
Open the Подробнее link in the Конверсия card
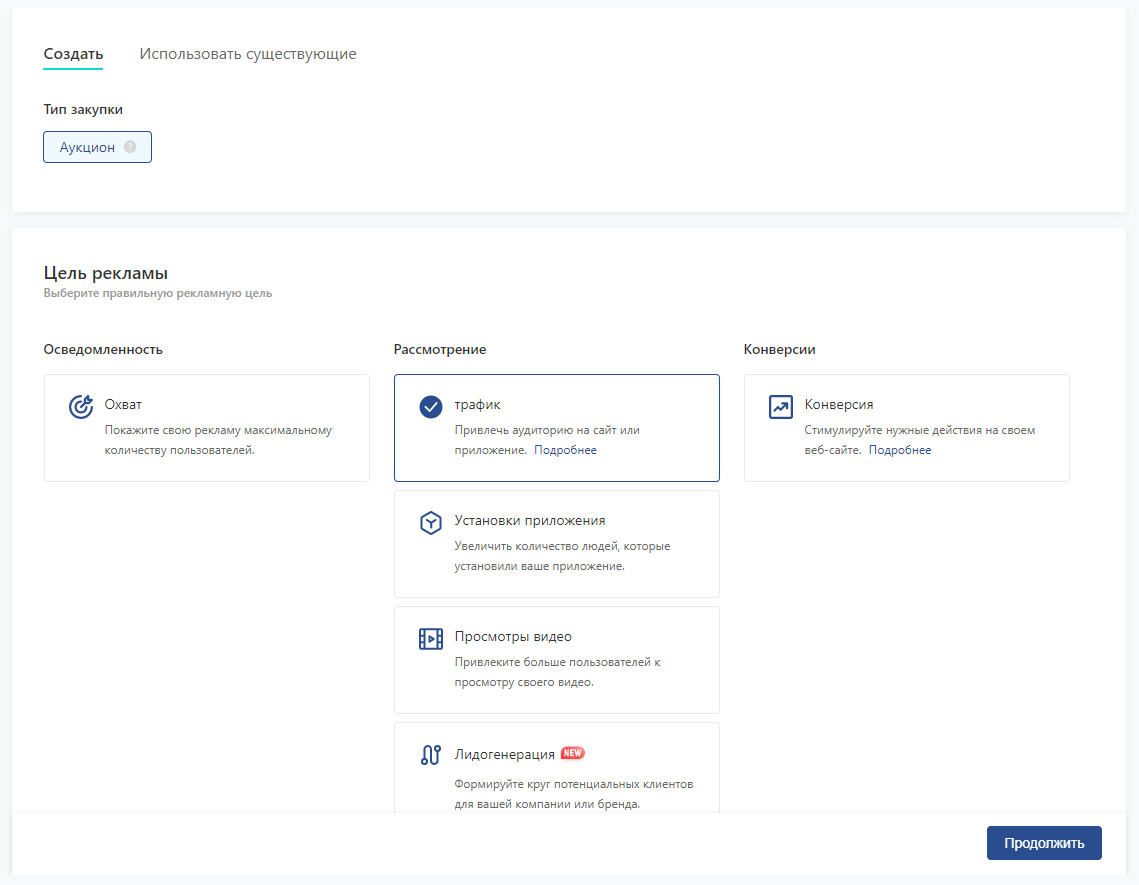[x=899, y=450]
